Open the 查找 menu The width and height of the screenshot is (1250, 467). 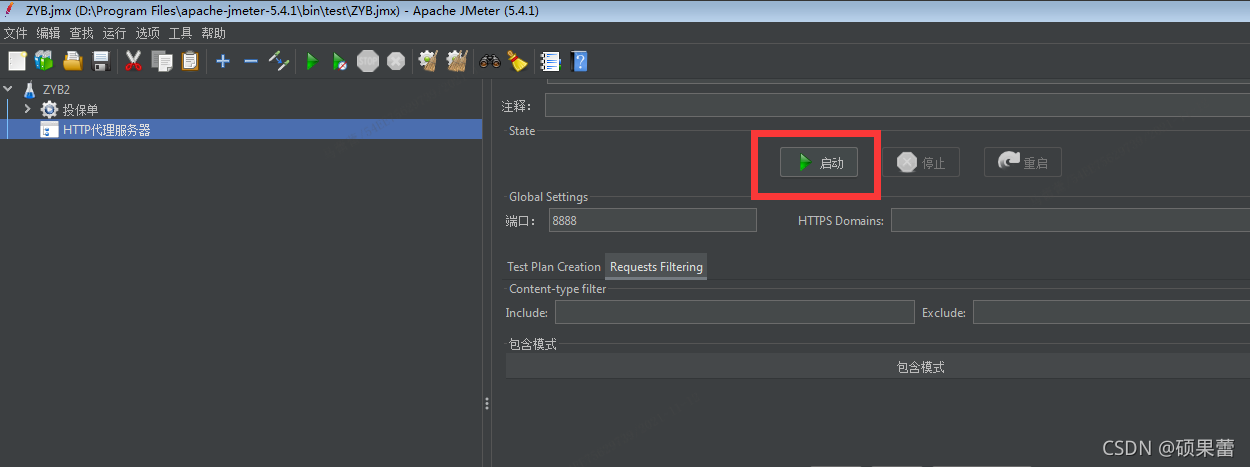click(81, 33)
